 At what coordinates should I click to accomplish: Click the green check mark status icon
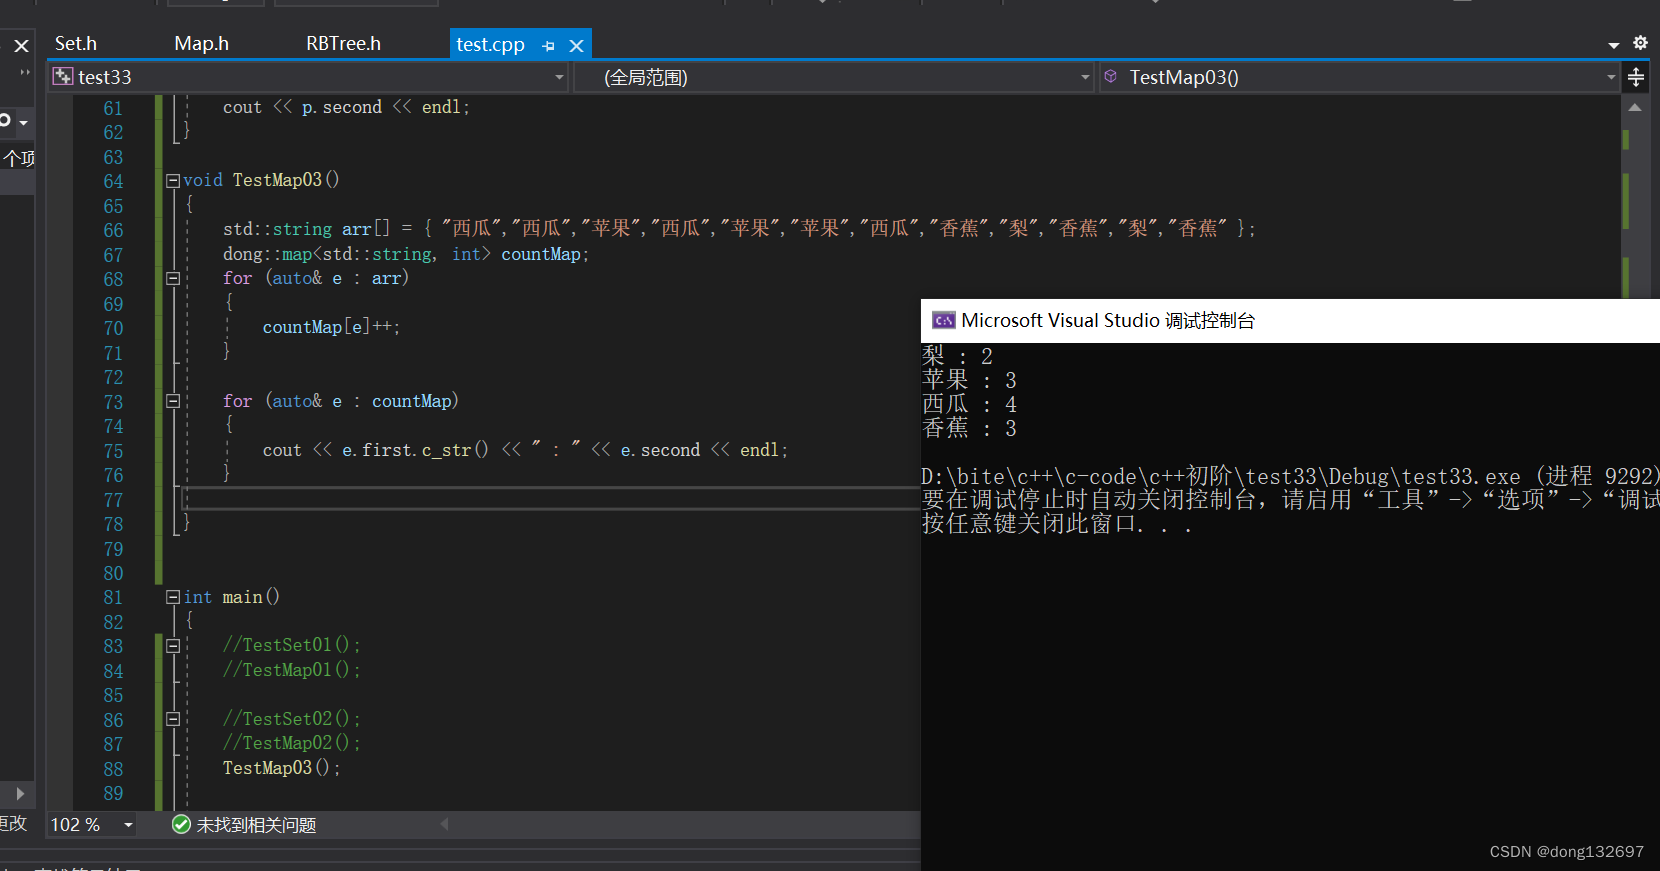point(181,824)
